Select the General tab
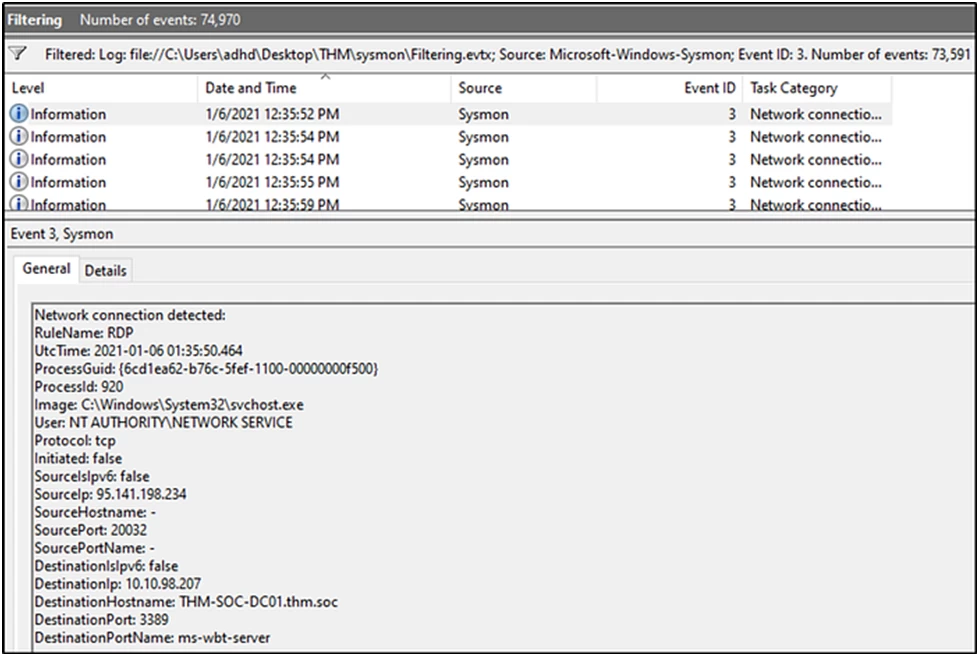979x656 pixels. [x=45, y=270]
